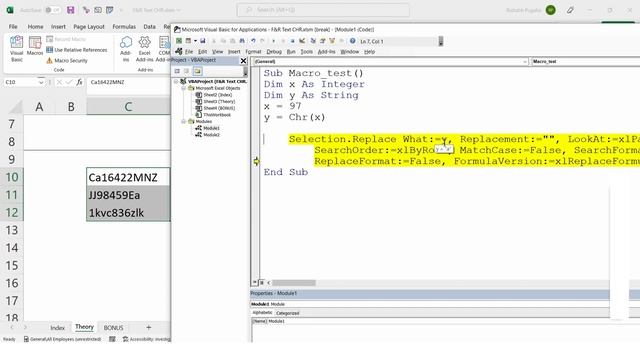Screen dimensions: 640x360
Task: Switch to Categorized tab in Properties
Action: tap(287, 313)
